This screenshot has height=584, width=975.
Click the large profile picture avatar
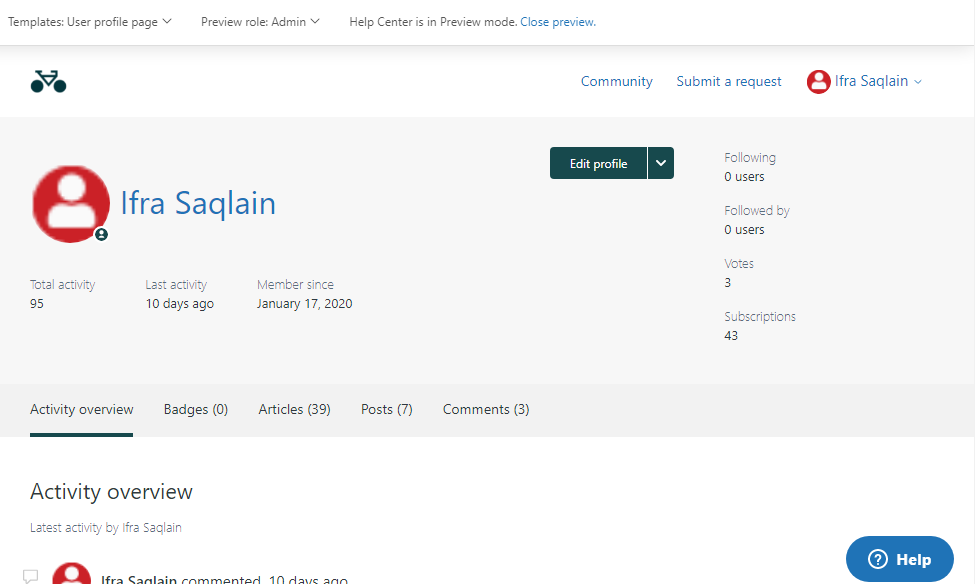tap(71, 204)
